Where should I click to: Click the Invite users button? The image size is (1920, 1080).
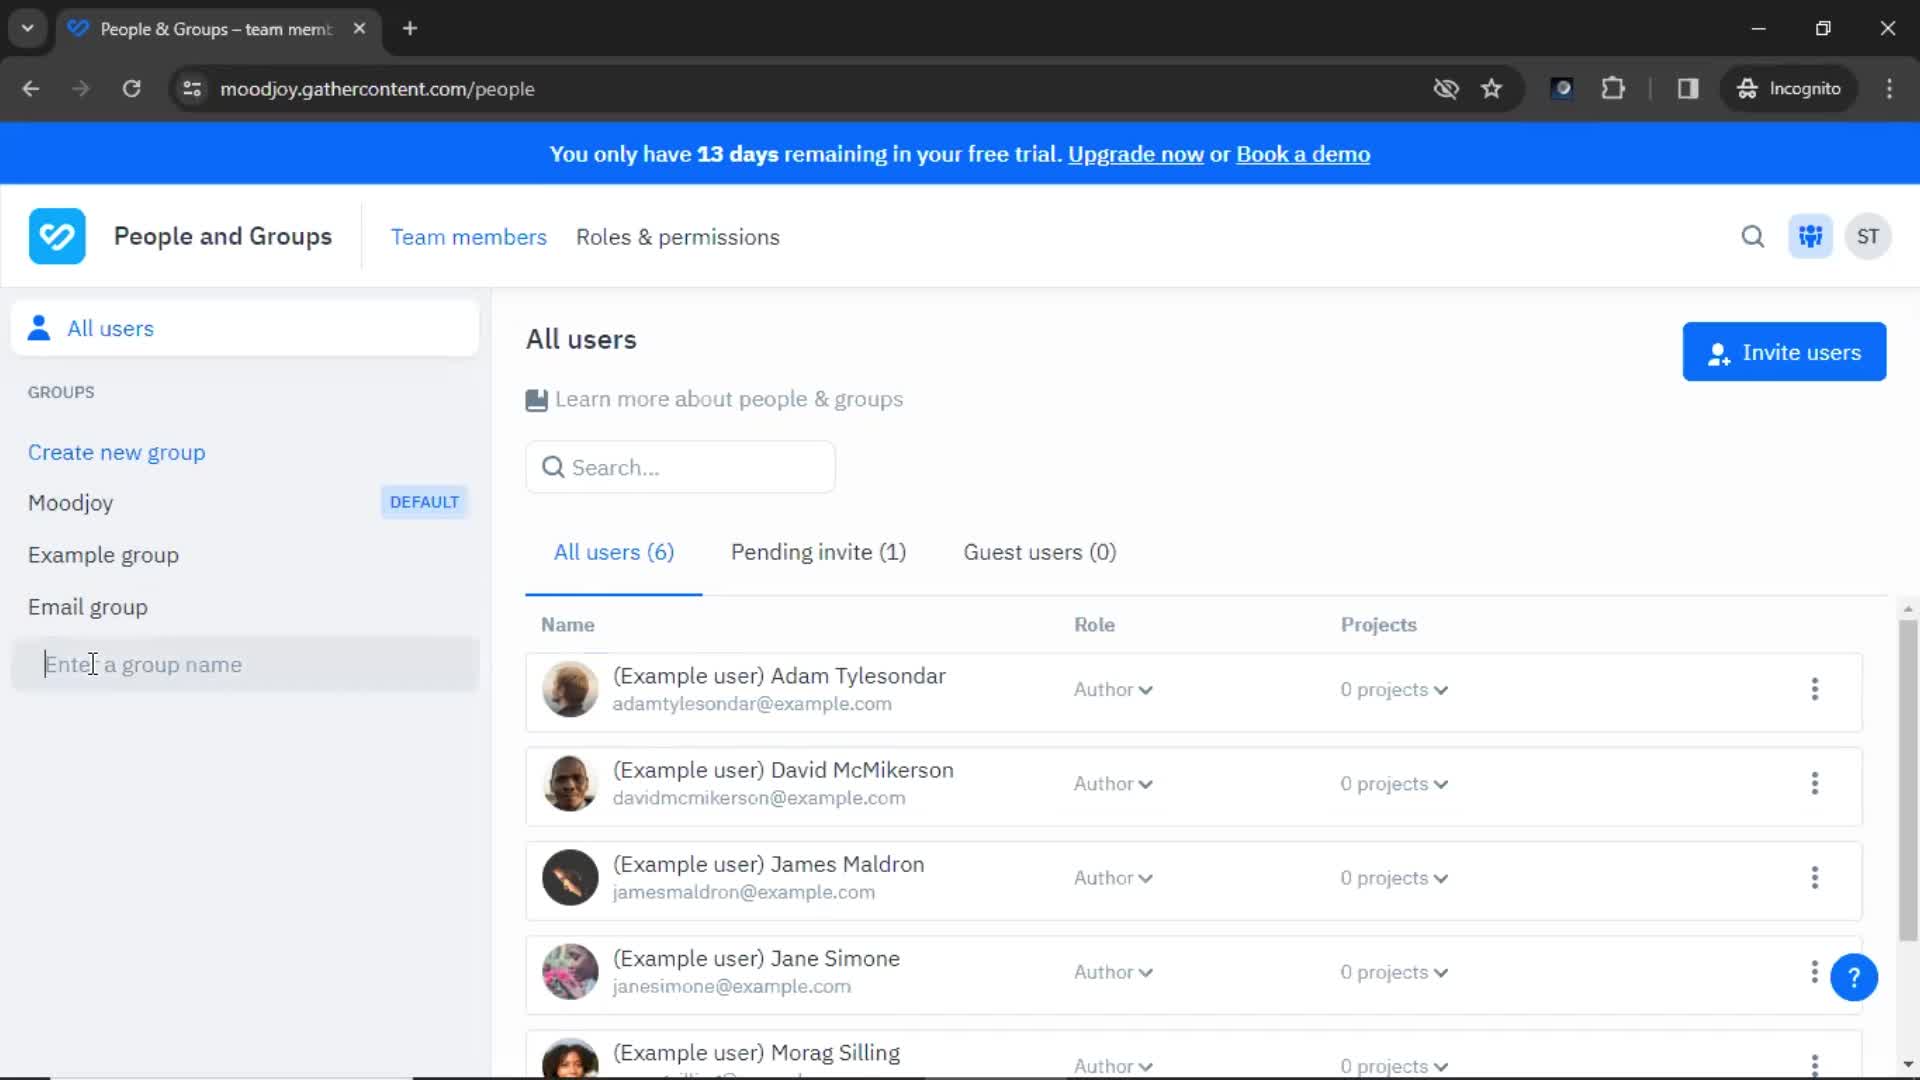(x=1785, y=351)
